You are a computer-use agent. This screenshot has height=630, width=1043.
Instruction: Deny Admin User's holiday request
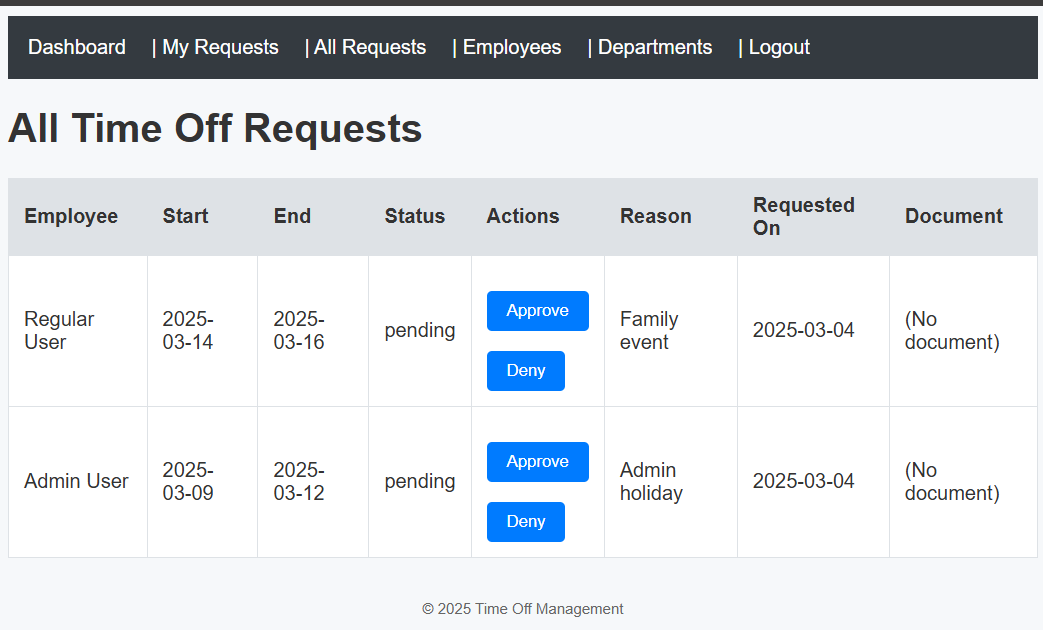tap(525, 522)
